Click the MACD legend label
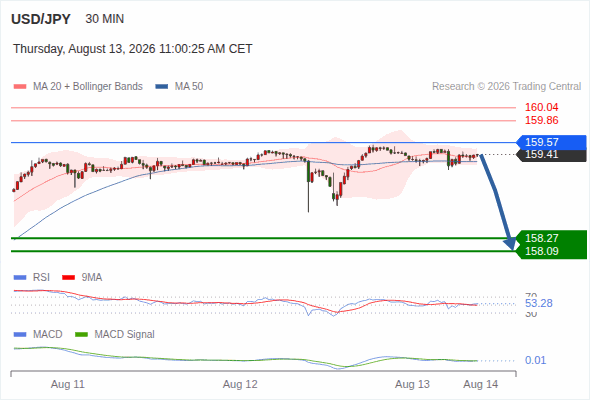The width and height of the screenshot is (590, 400). pos(47,335)
